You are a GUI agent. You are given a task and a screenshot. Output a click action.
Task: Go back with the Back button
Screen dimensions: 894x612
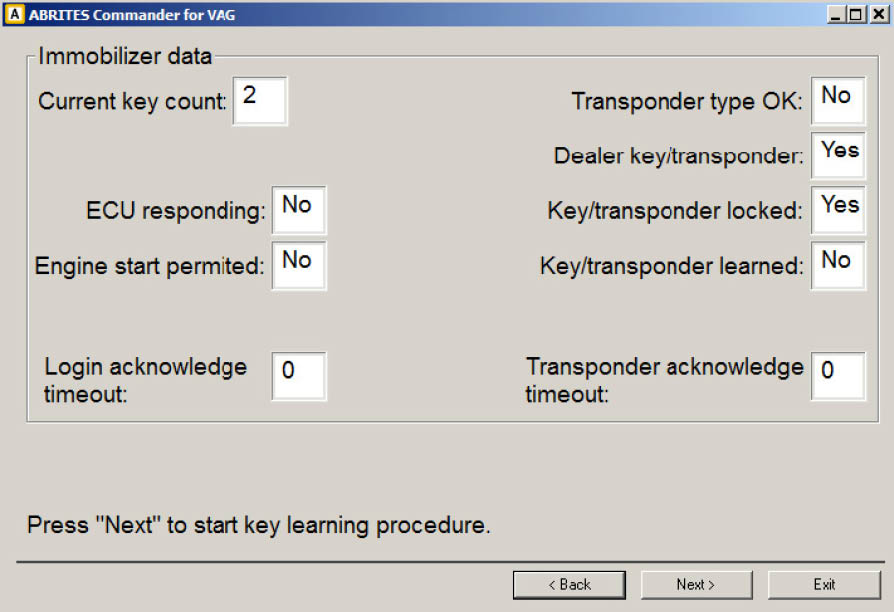[569, 585]
